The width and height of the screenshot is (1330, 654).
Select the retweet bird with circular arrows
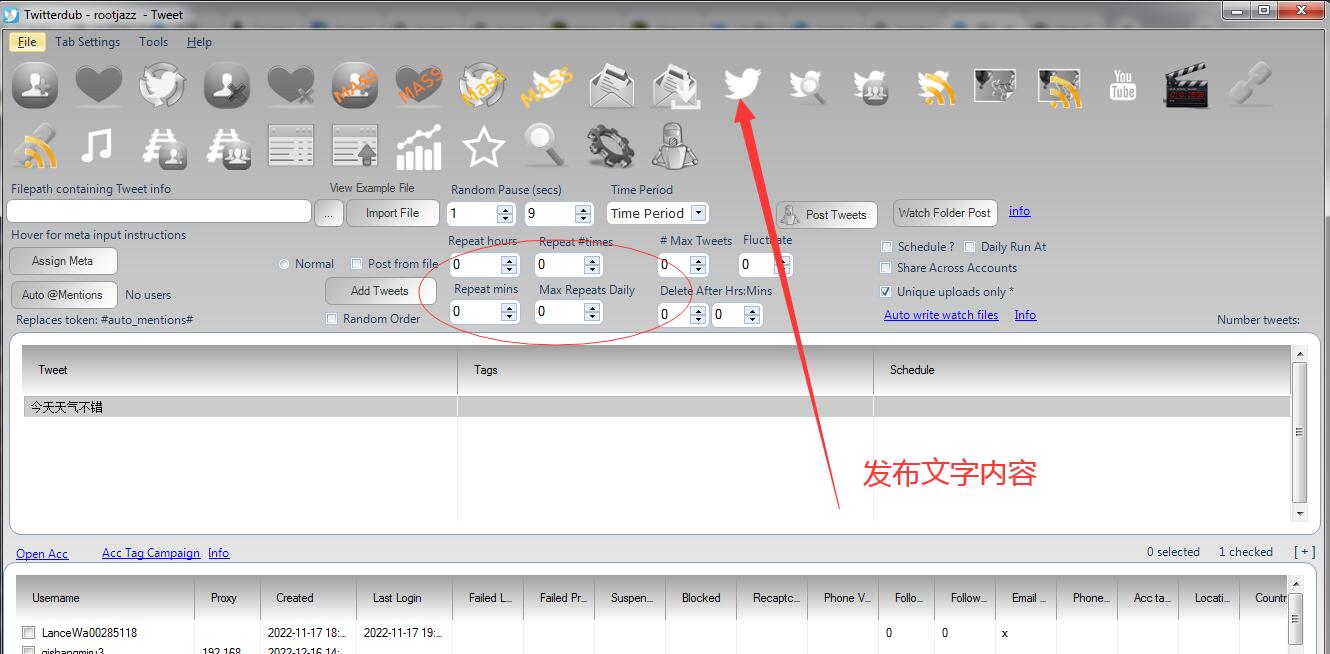pos(162,86)
